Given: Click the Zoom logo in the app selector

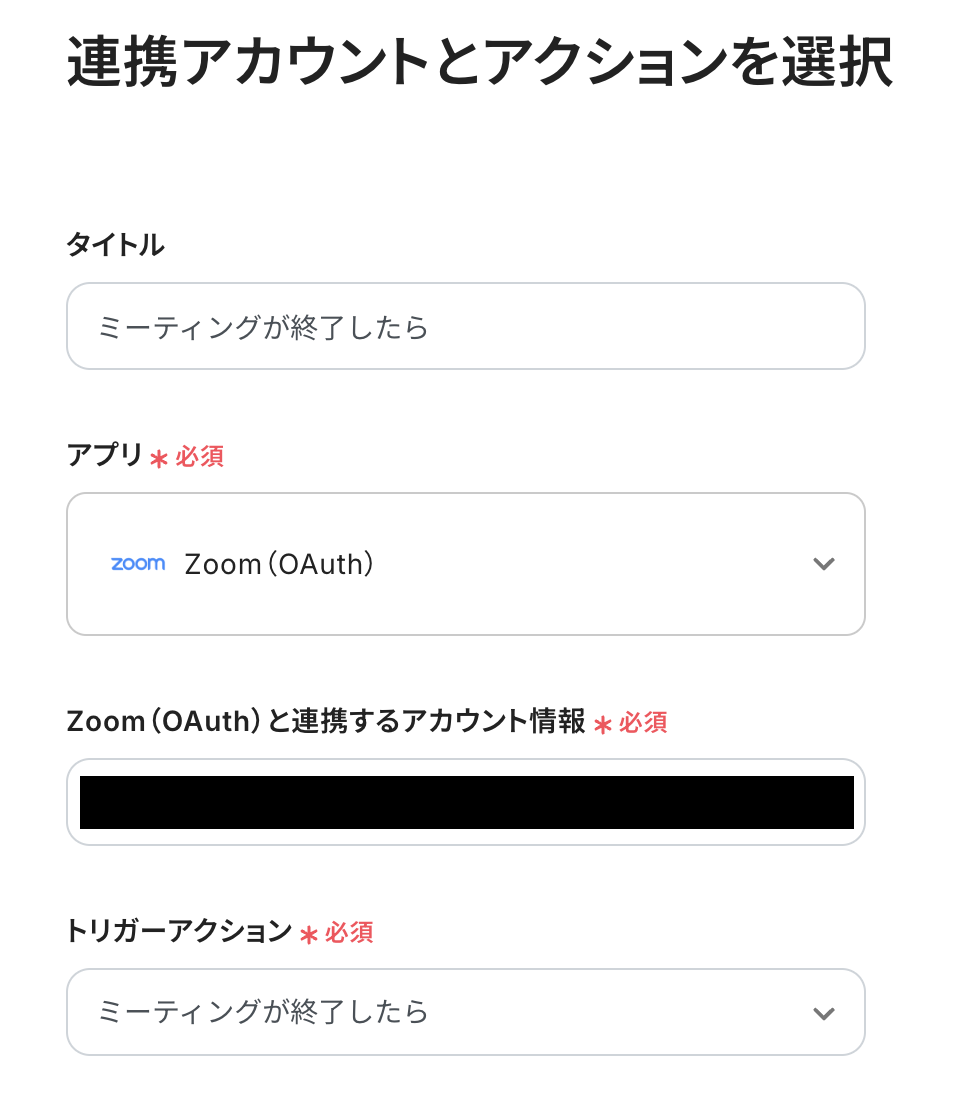Looking at the screenshot, I should (x=138, y=564).
